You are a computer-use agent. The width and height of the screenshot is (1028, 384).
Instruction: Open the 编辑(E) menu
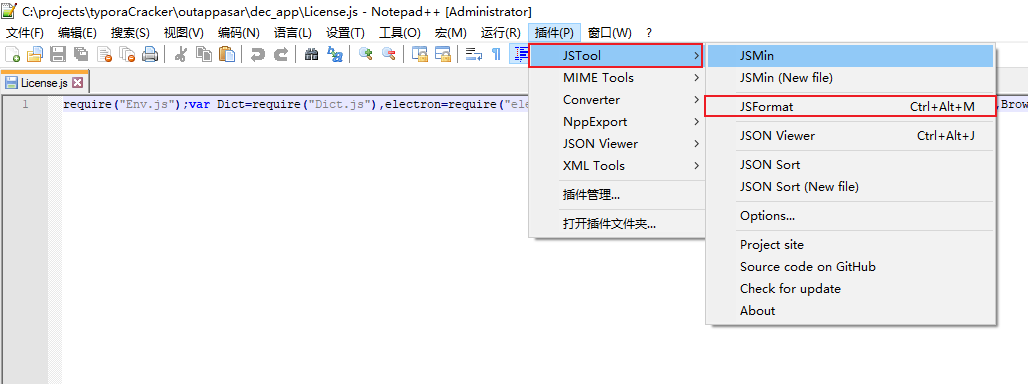click(x=77, y=33)
